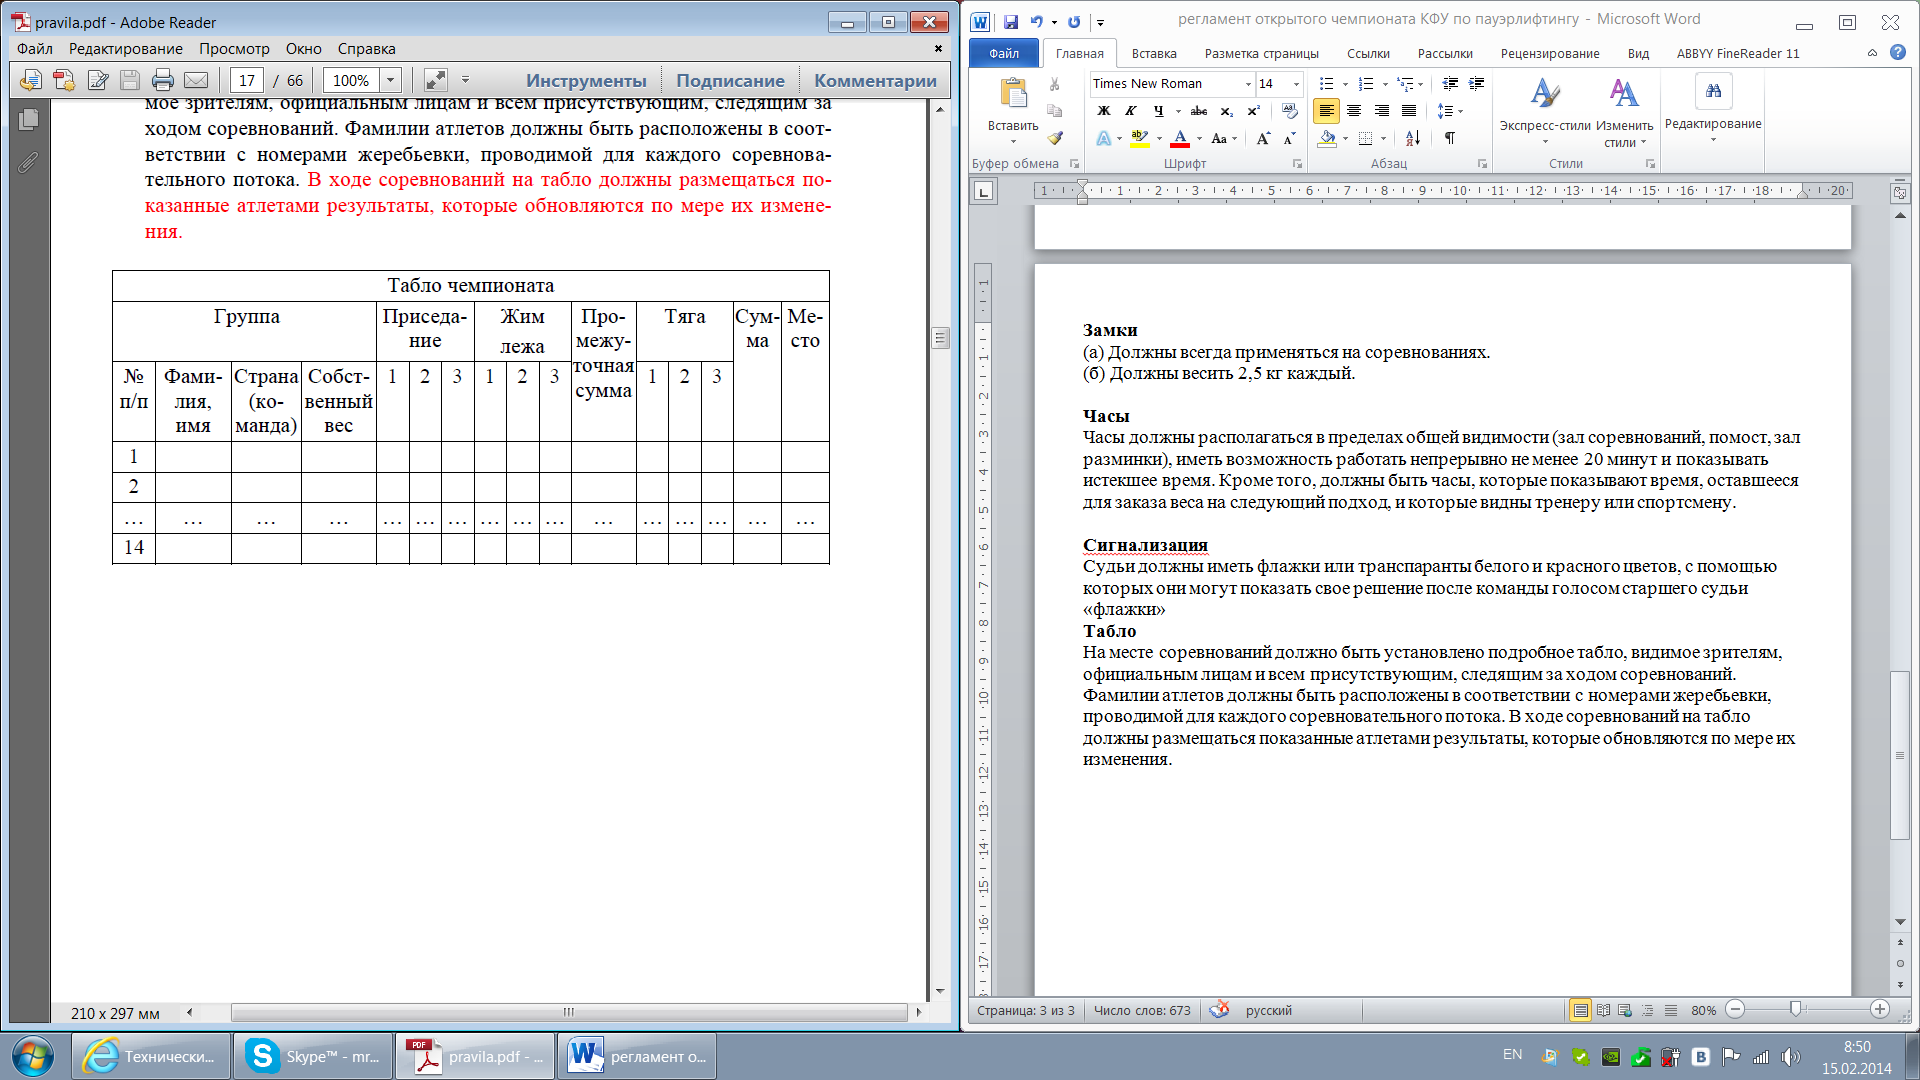This screenshot has width=1920, height=1080.
Task: Toggle show paragraph marks (¶) in Word
Action: [x=1449, y=138]
